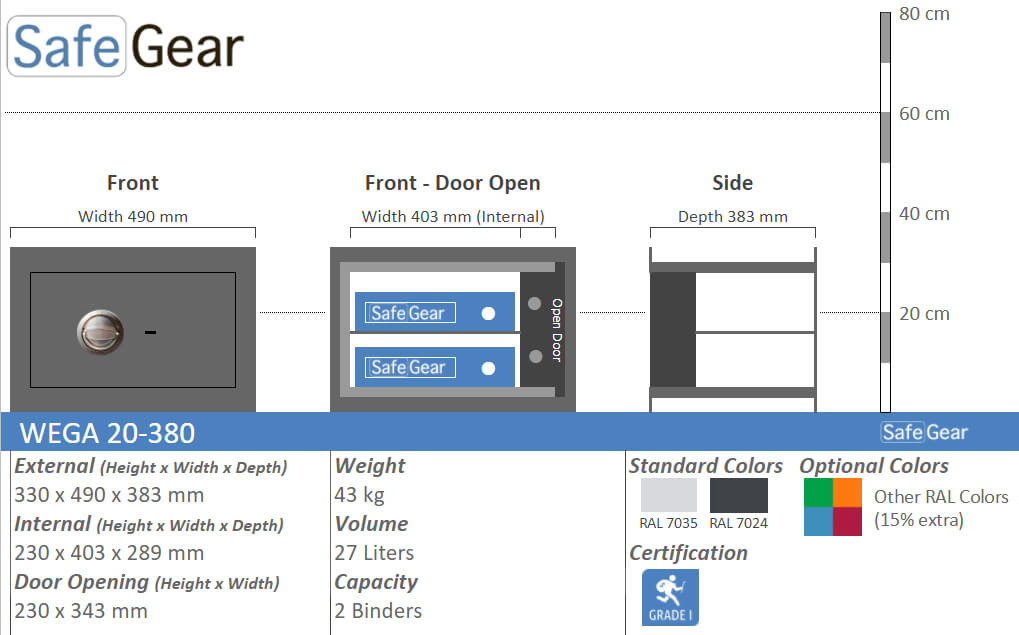This screenshot has height=635, width=1019.
Task: Select the RAL 7024 dark grey swatch
Action: (x=739, y=495)
